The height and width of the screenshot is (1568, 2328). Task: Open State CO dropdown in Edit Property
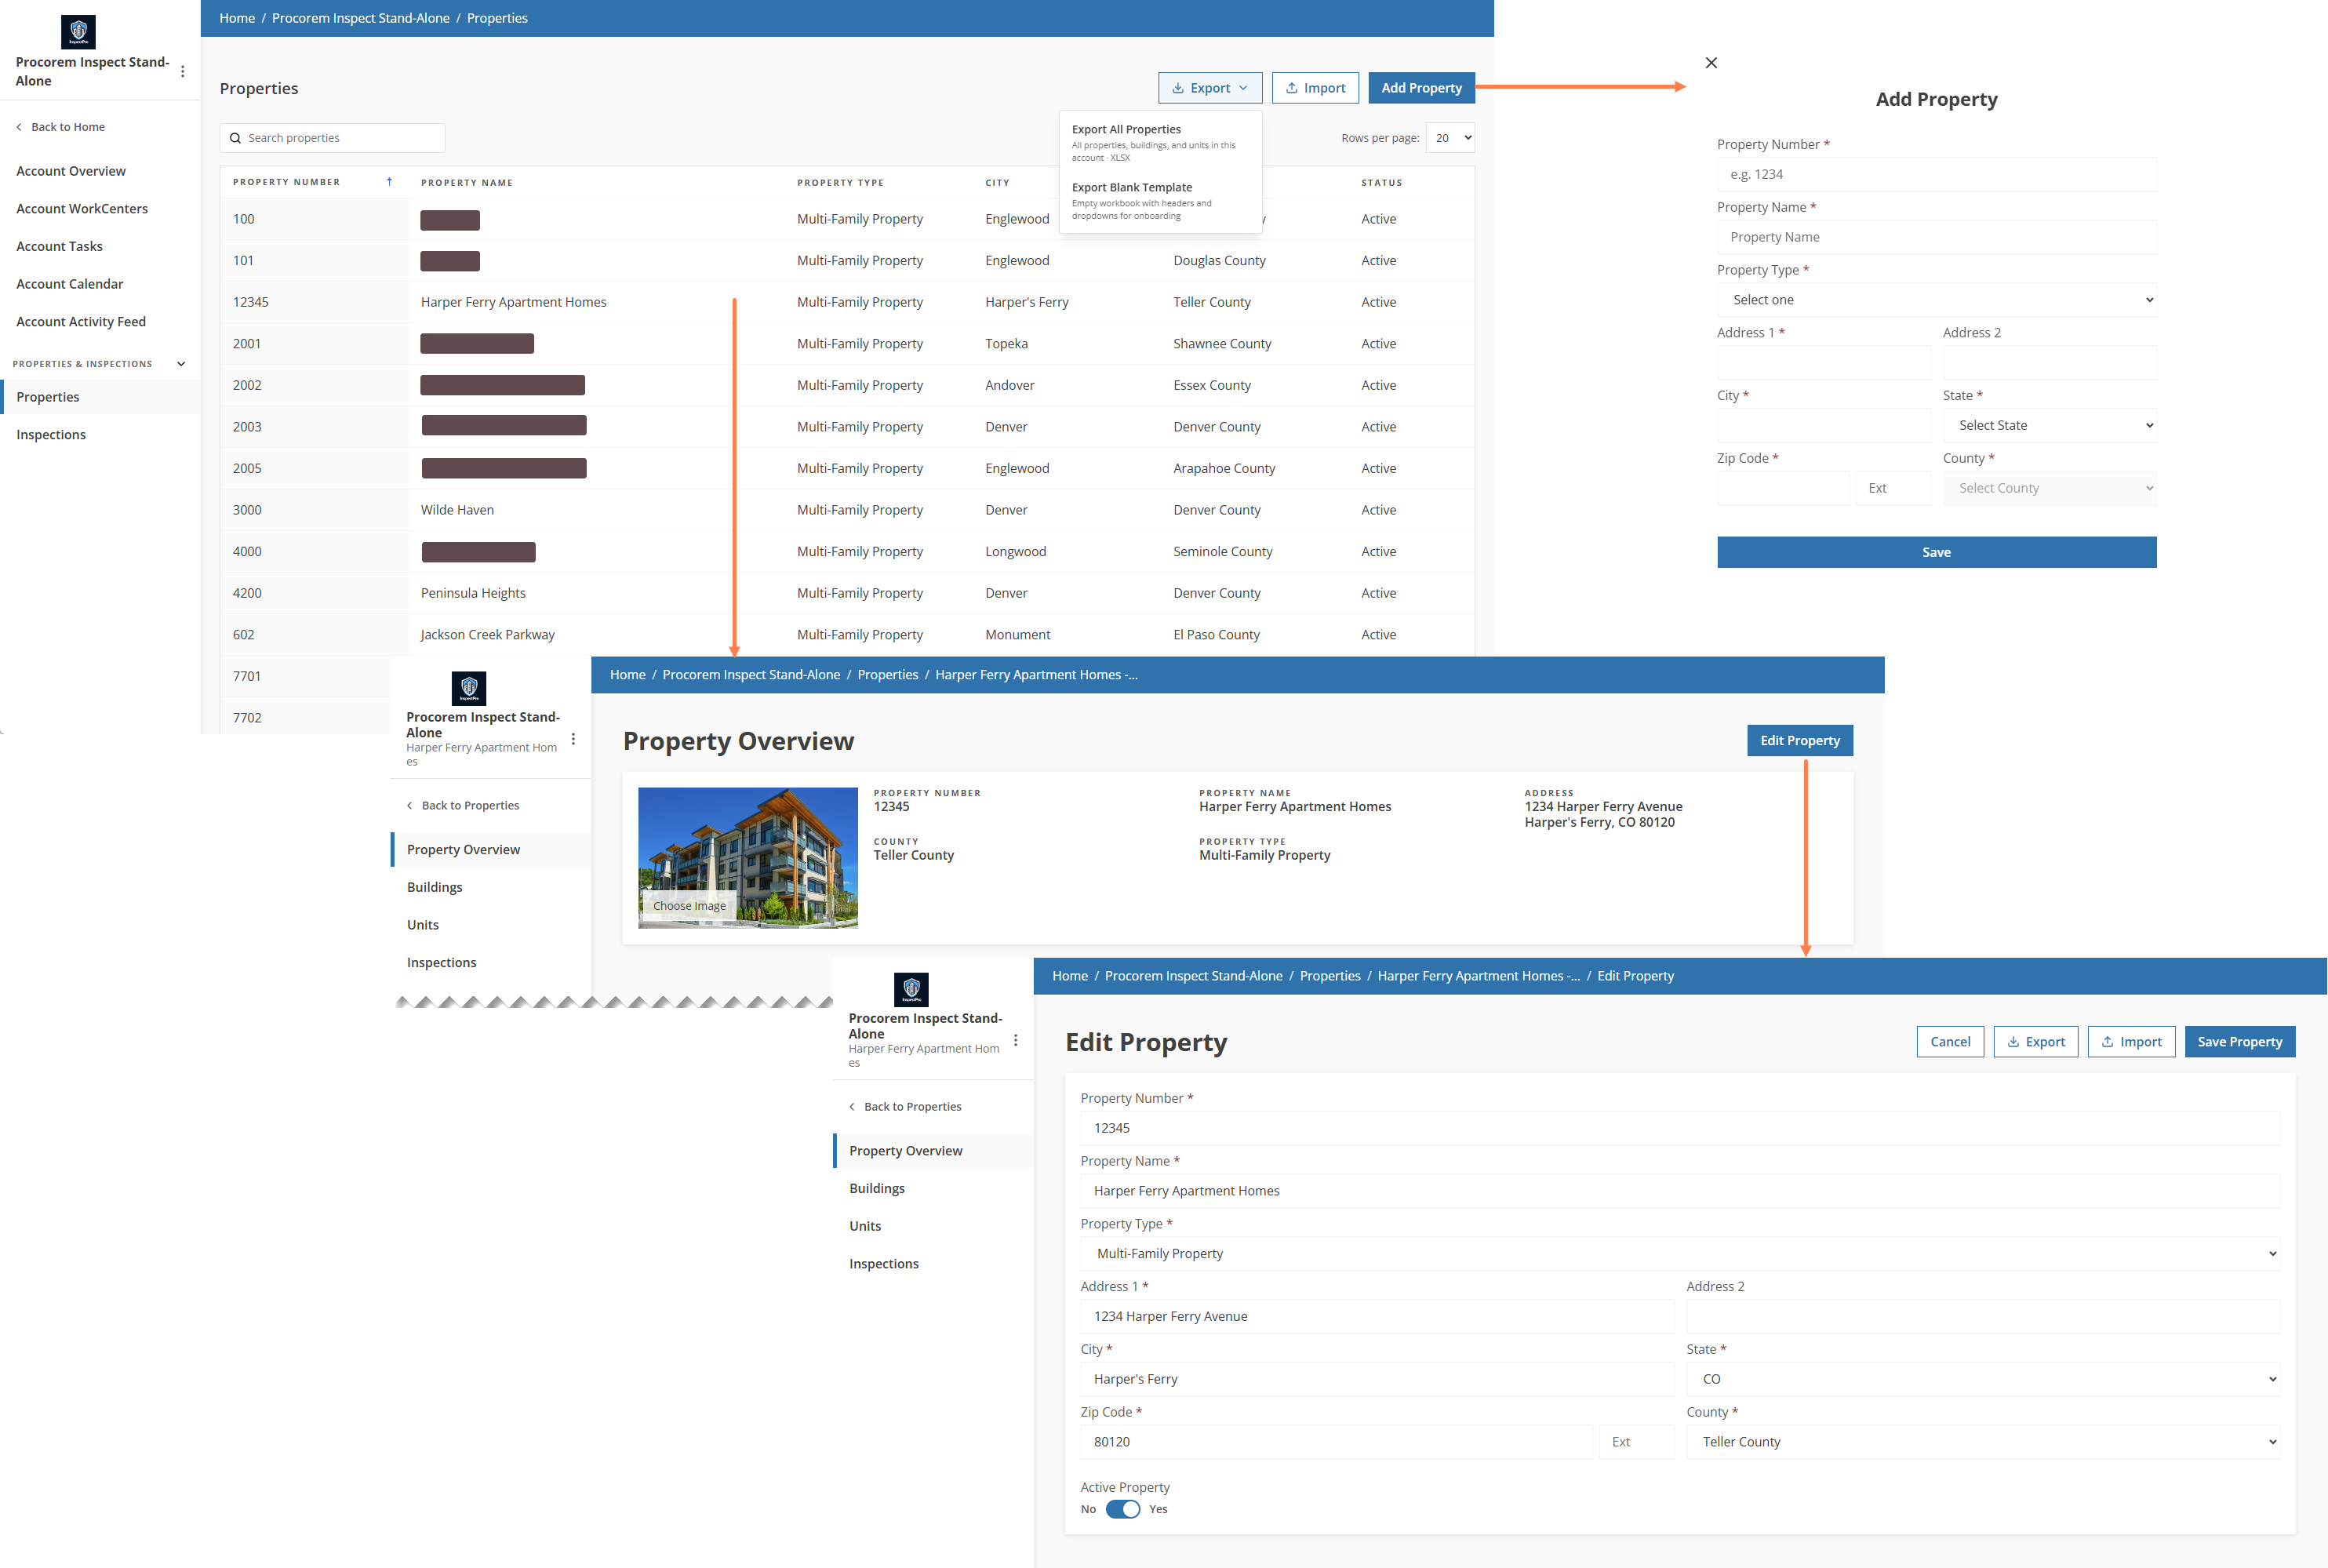1983,1379
